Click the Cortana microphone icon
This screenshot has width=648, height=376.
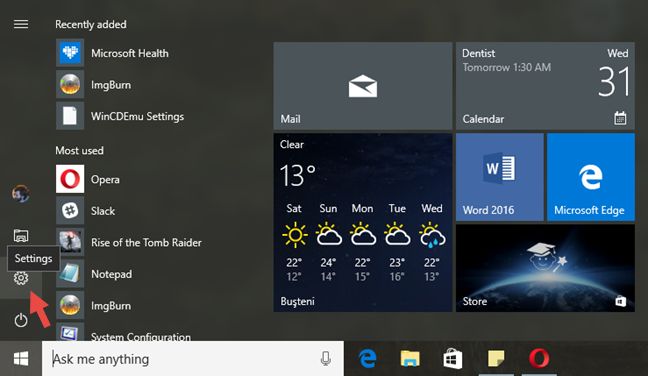coord(326,359)
